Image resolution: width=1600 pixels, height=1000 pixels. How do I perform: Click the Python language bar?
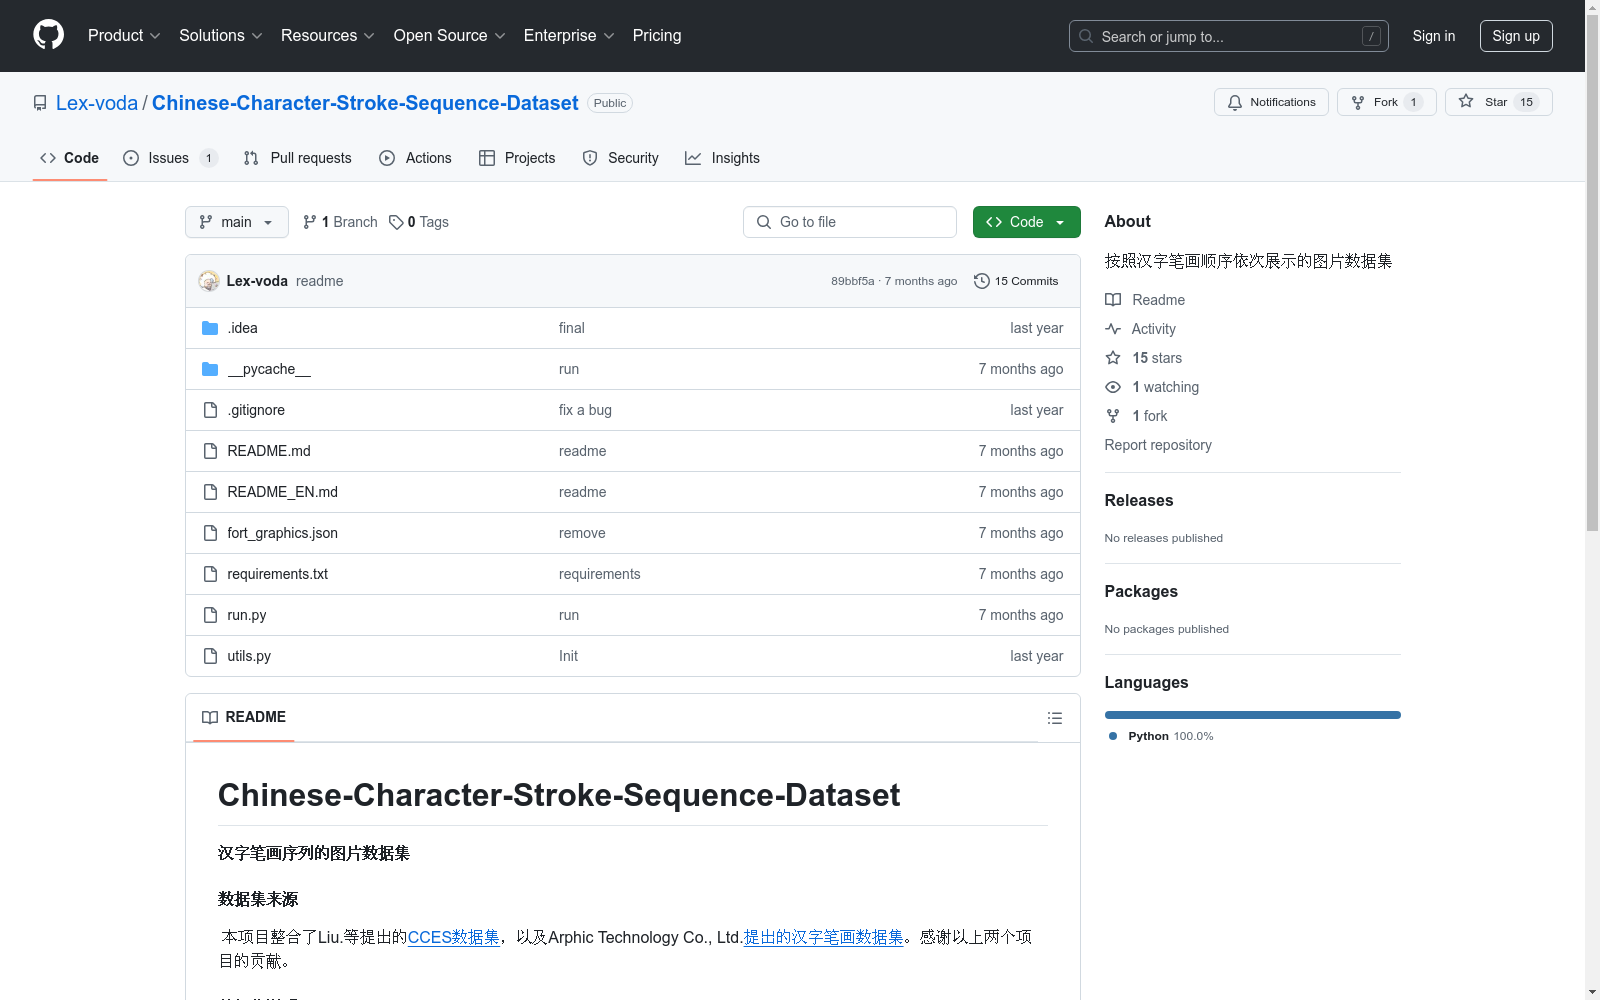(1253, 715)
